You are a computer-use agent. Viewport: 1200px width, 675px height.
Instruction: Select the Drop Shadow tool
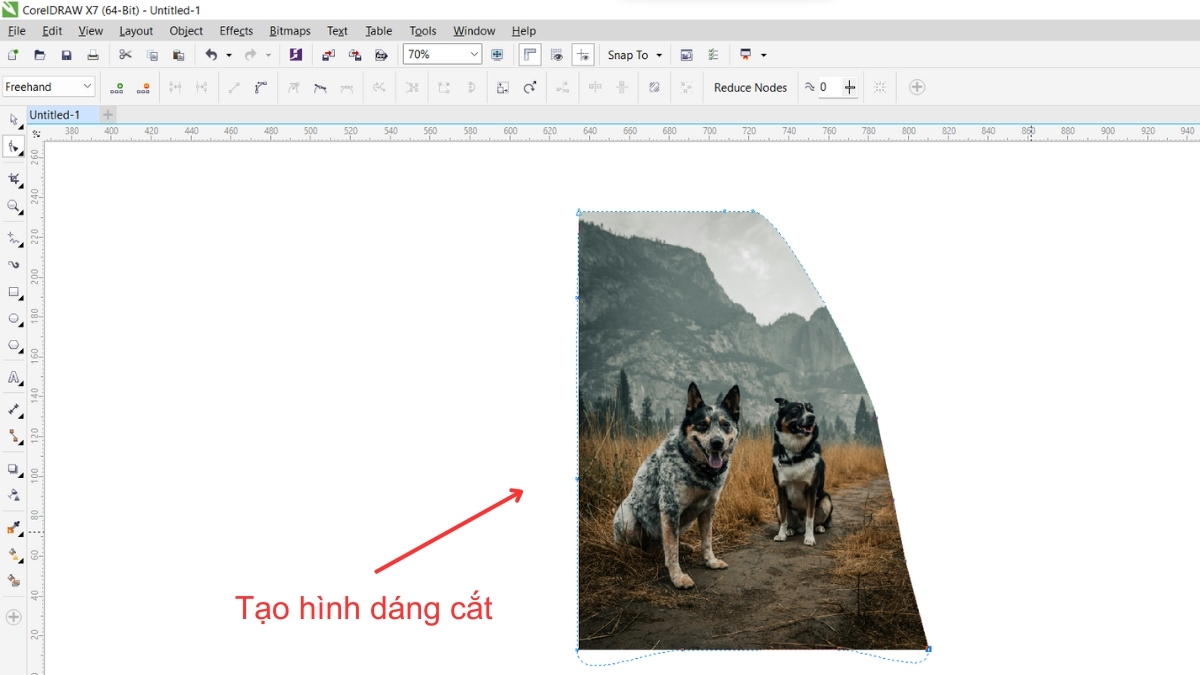coord(14,468)
